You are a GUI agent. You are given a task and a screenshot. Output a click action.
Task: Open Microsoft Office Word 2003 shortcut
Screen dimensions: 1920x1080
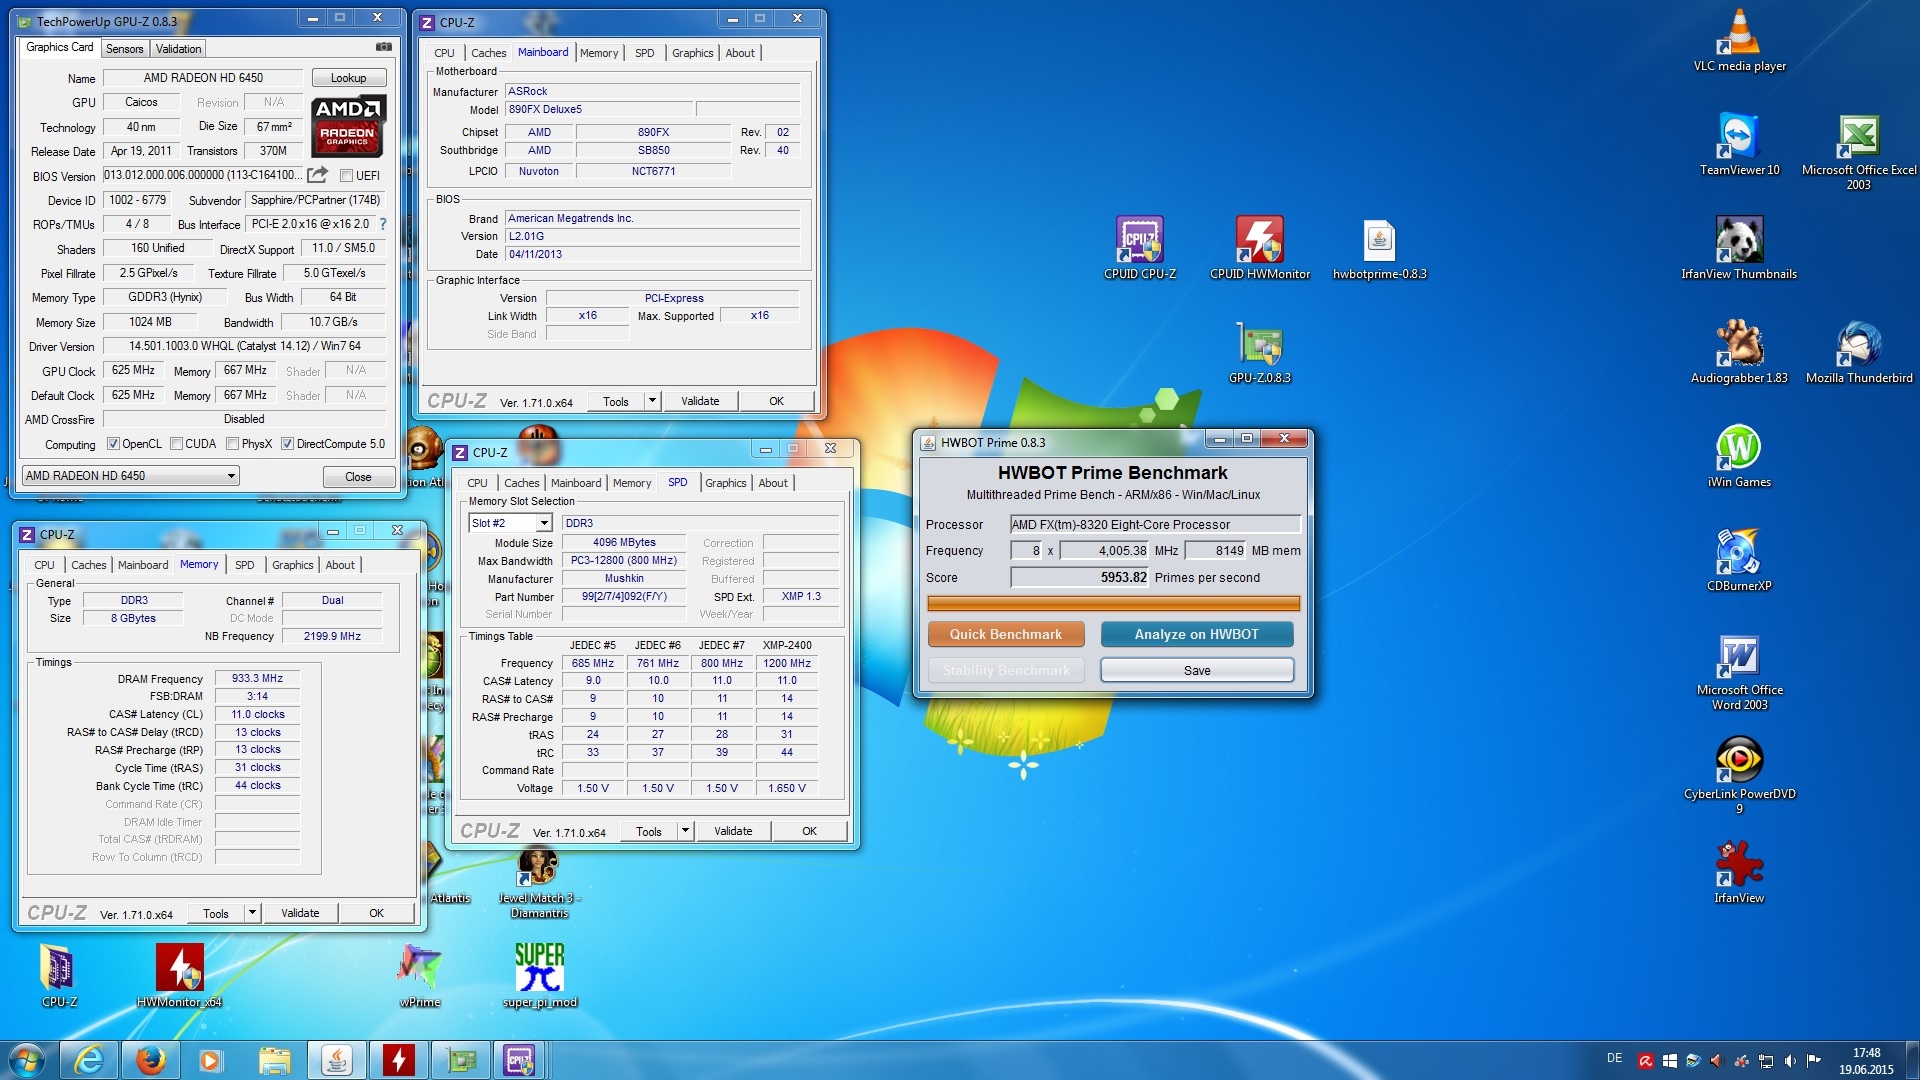click(1739, 672)
